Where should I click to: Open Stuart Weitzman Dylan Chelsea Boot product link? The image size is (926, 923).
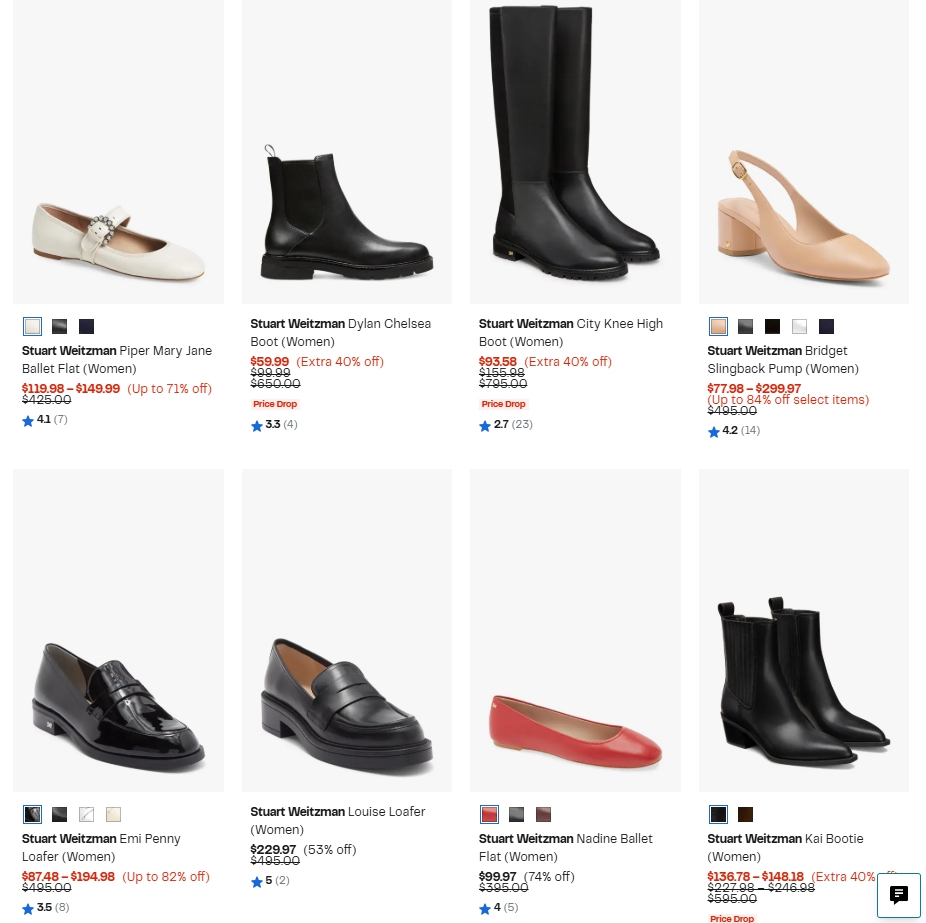pyautogui.click(x=340, y=333)
